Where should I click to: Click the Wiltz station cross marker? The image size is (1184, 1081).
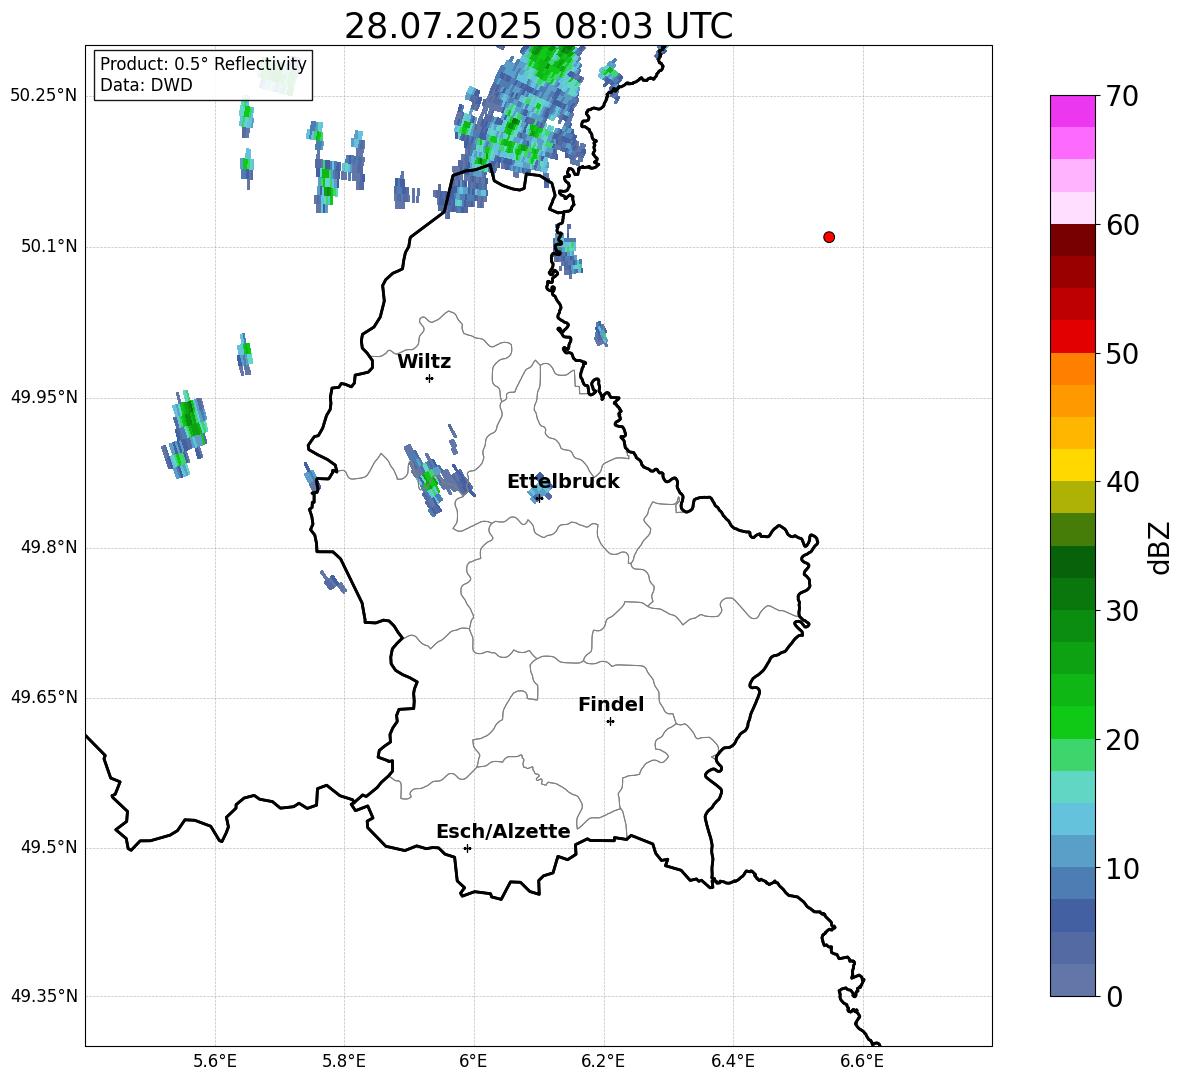pyautogui.click(x=430, y=378)
